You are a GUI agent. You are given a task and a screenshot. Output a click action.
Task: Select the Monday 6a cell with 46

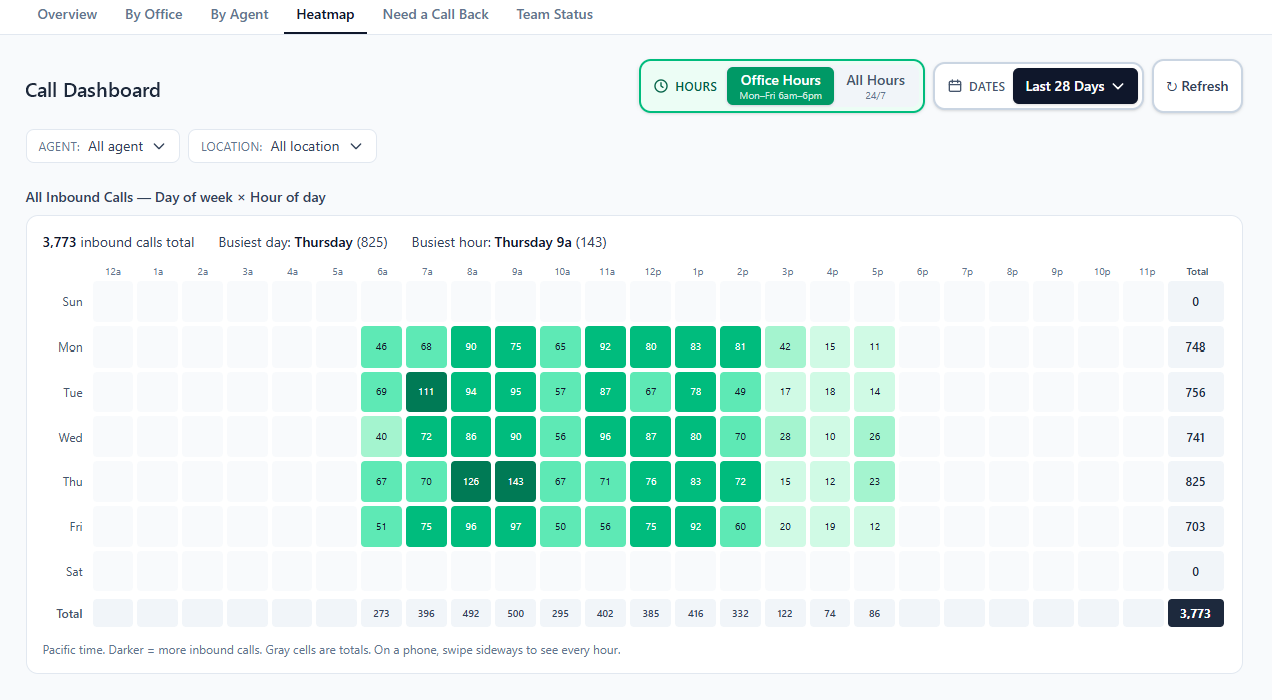click(381, 347)
